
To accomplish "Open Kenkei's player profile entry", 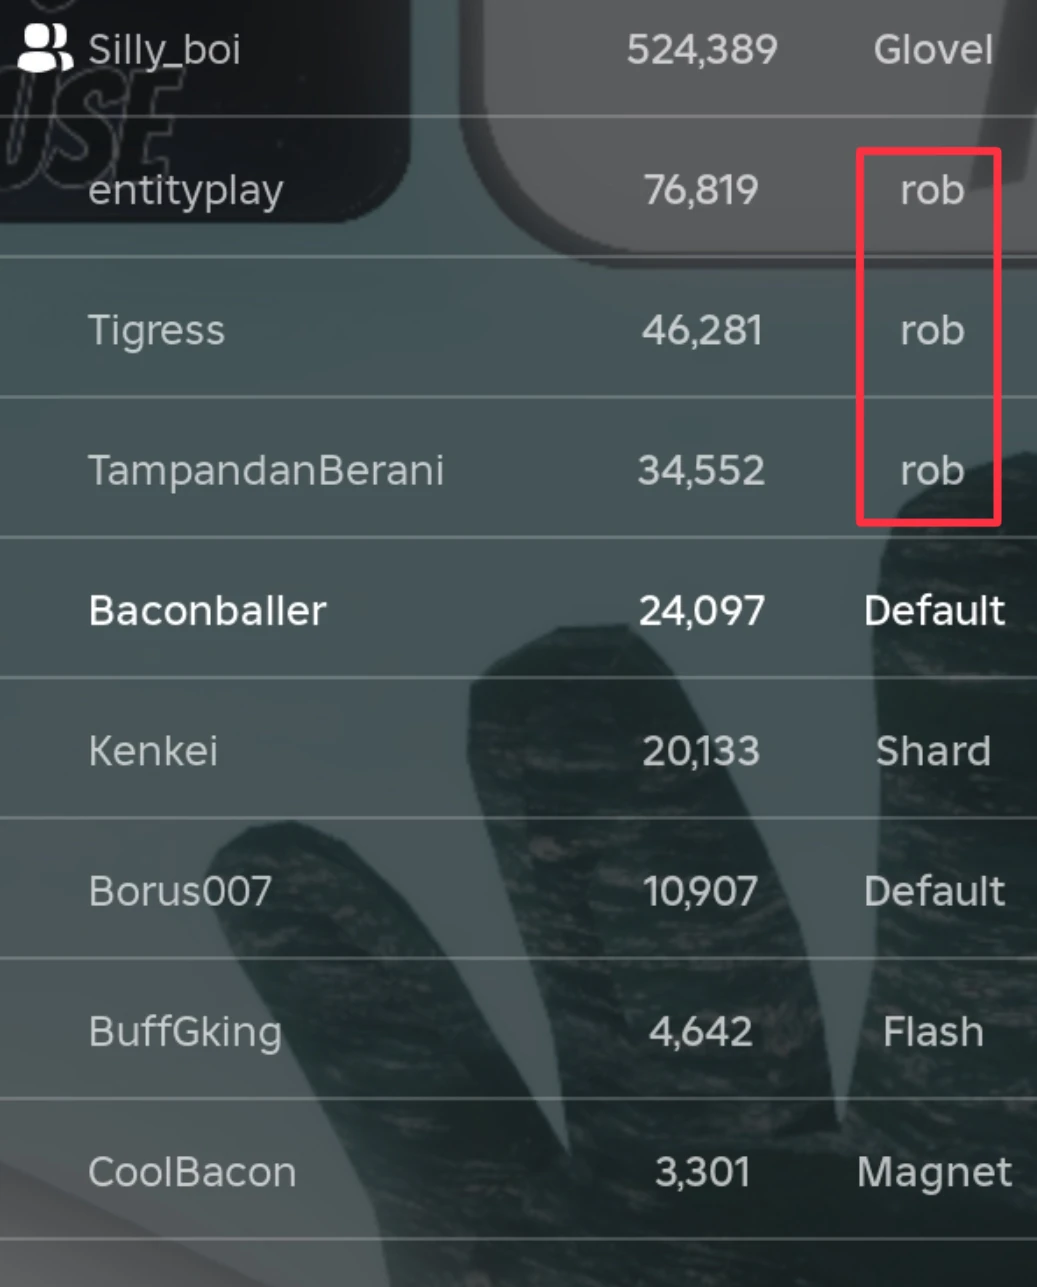I will click(153, 751).
